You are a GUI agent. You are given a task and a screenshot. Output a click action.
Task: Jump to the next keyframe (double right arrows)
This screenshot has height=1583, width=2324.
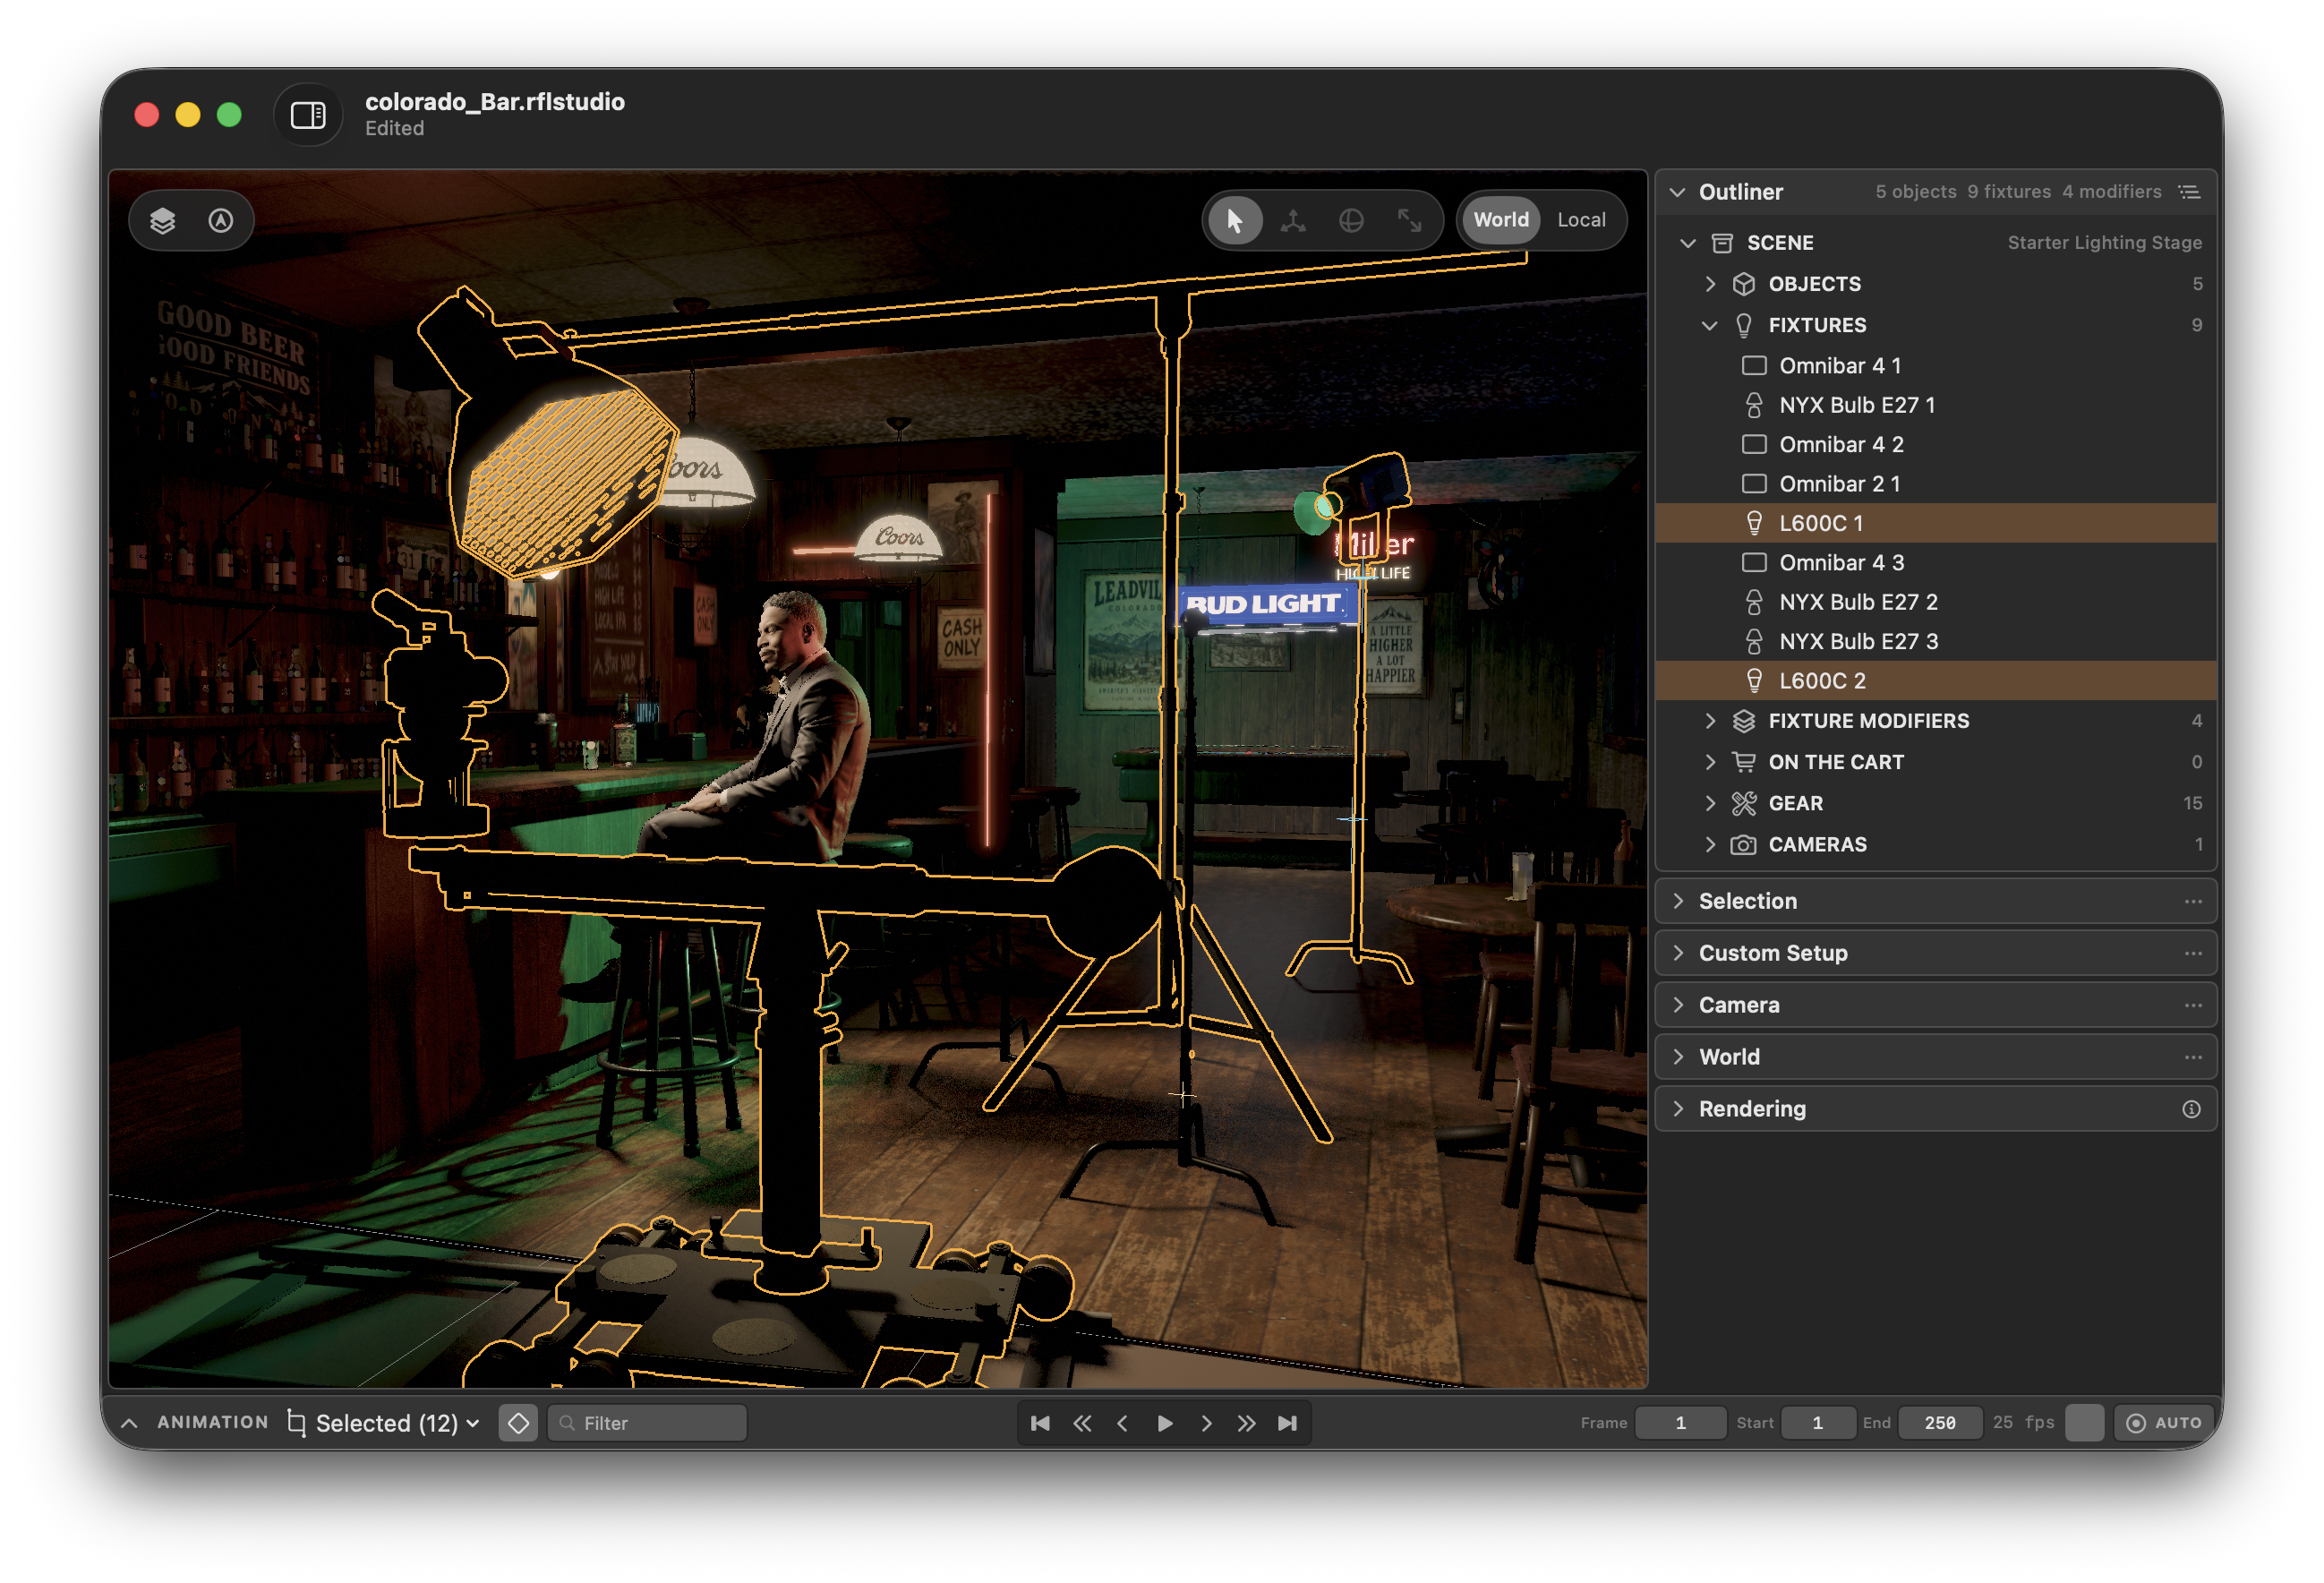pos(1246,1423)
